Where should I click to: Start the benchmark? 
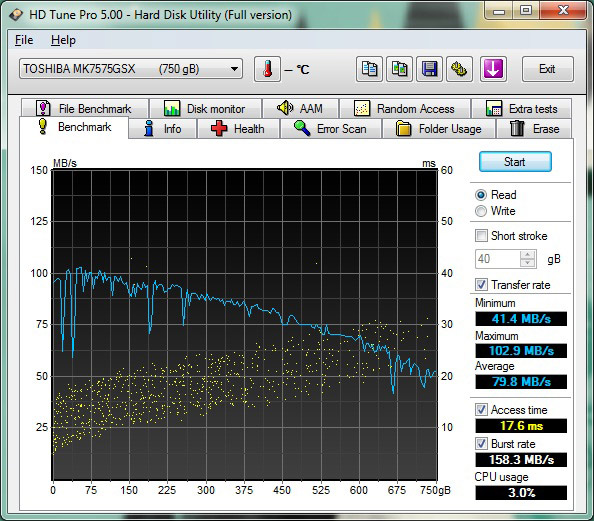coord(515,162)
